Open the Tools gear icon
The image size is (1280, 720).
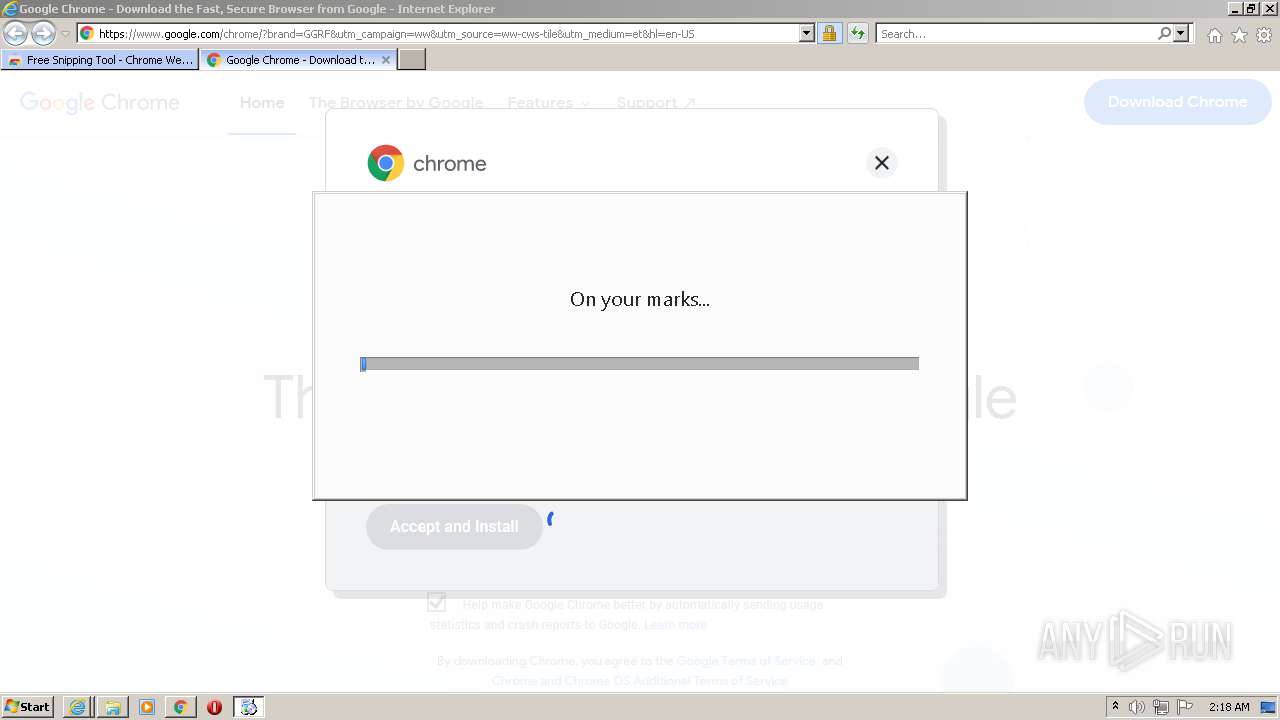pos(1264,35)
